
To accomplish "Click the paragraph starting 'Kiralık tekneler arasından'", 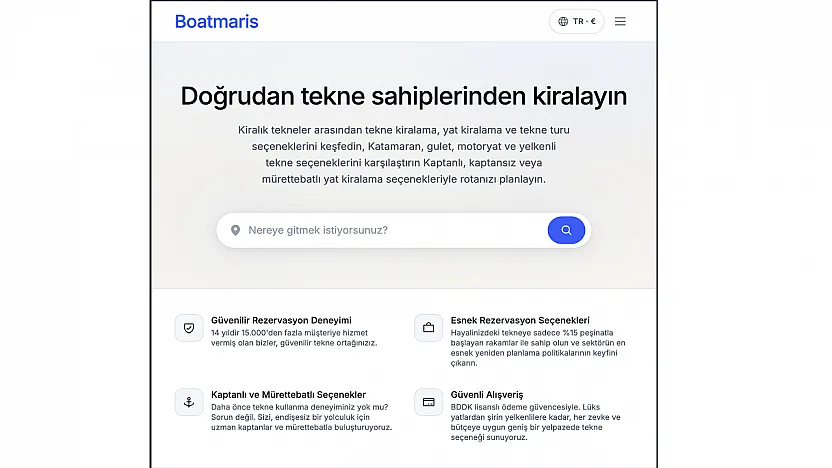I will tap(404, 154).
